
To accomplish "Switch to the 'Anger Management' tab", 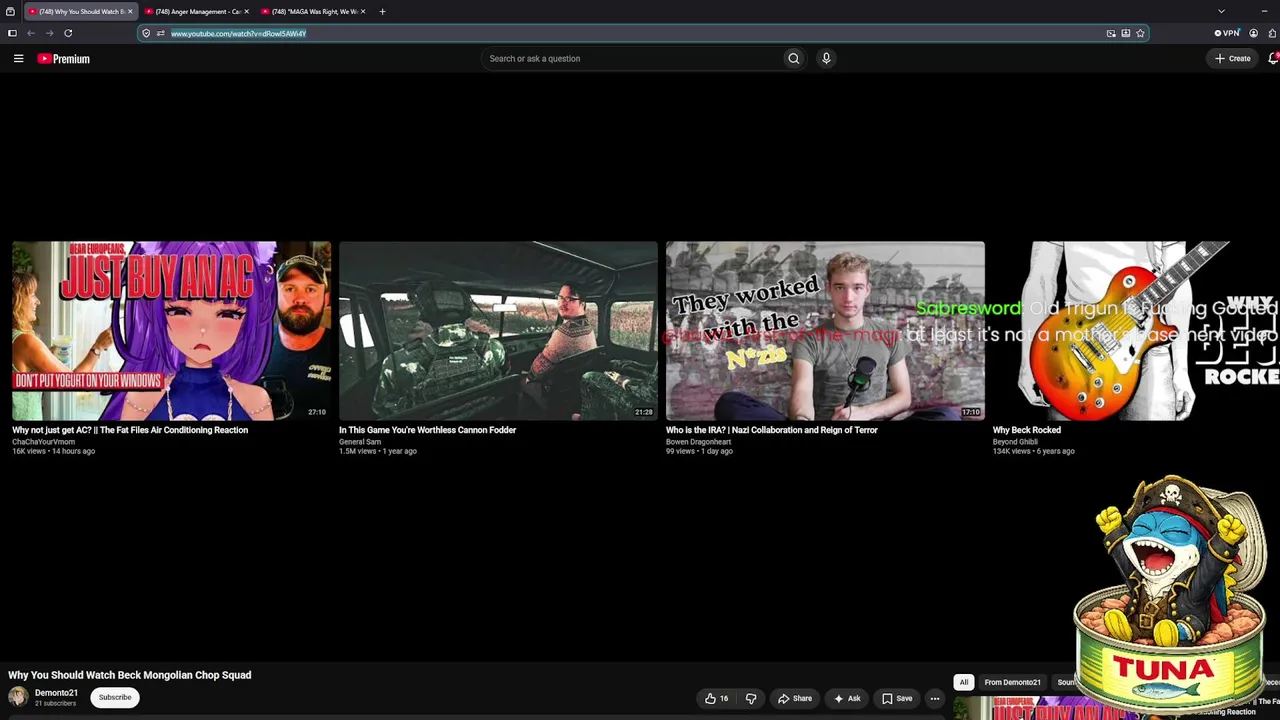I will pyautogui.click(x=198, y=11).
